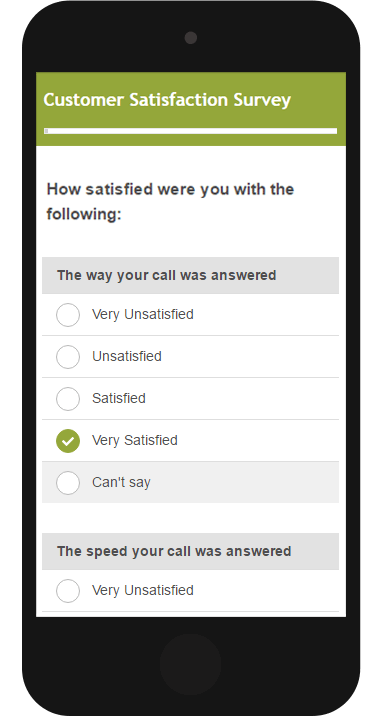382x716 pixels.
Task: Click 'Very Unsatisfied' label under way call answered
Action: point(143,315)
